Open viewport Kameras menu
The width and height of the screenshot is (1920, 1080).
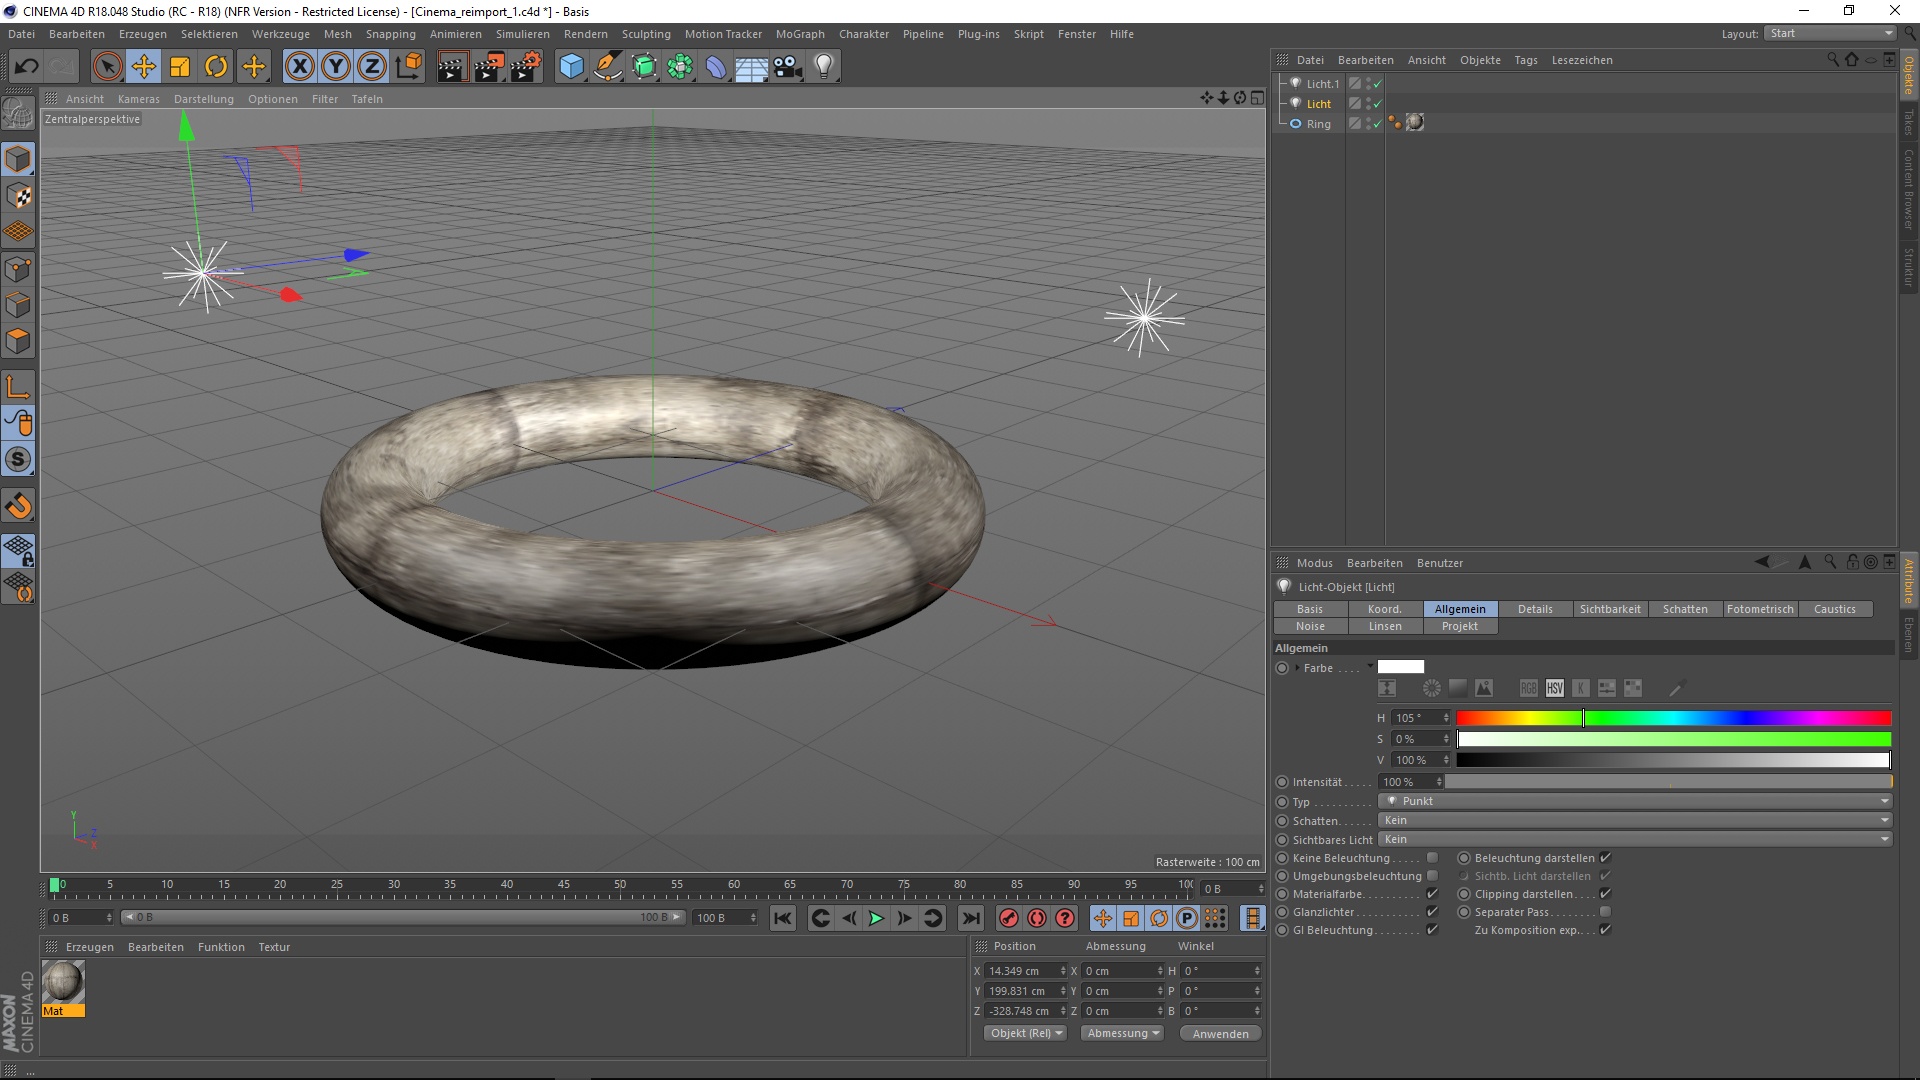[x=138, y=99]
